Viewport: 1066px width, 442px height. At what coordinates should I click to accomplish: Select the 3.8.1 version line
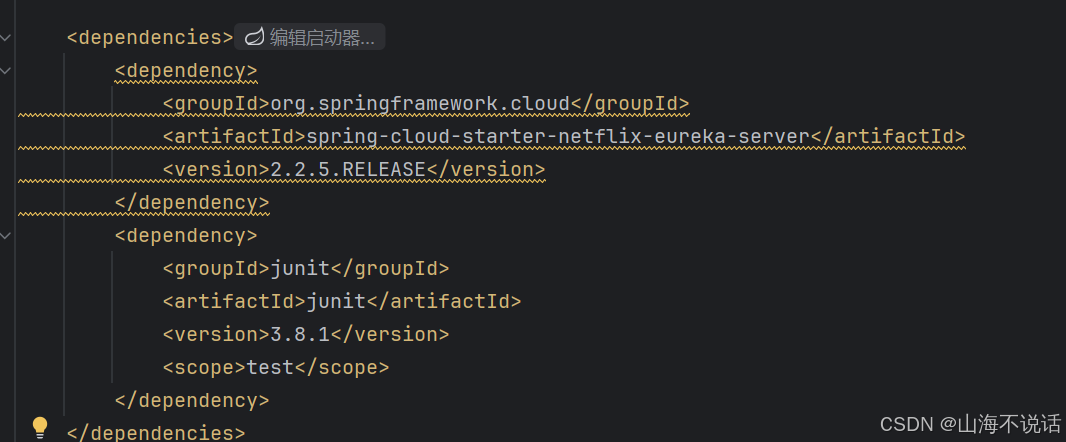[x=306, y=335]
